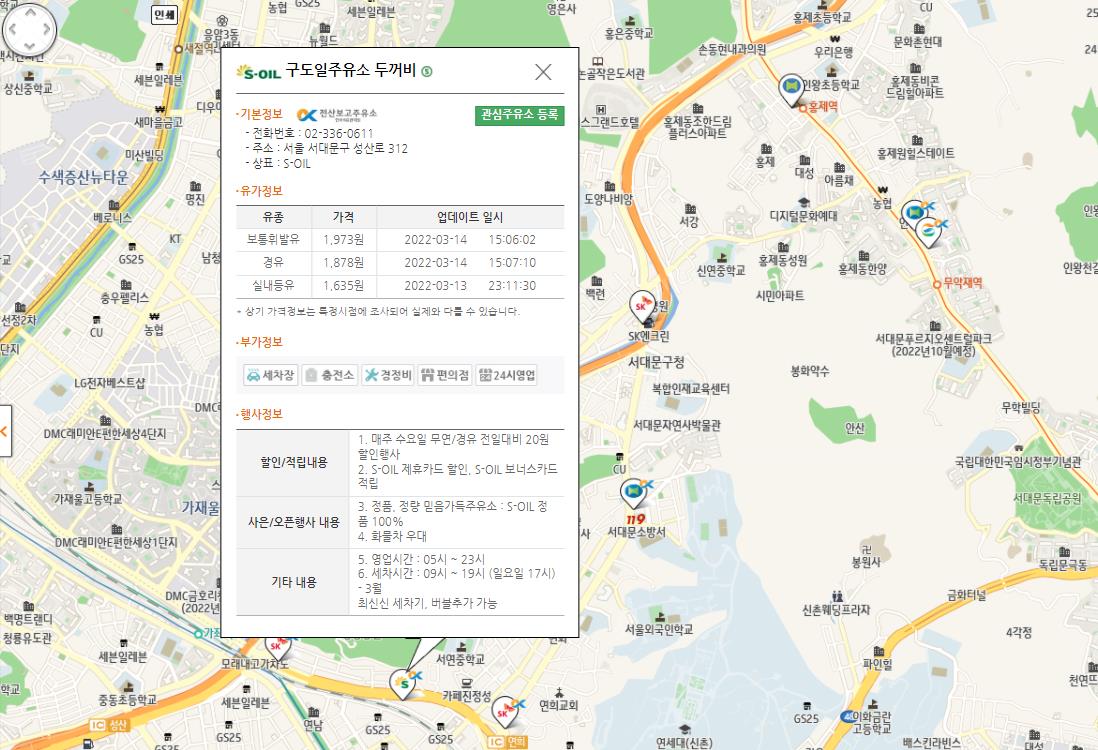Click the phone number 02-336-0611

pyautogui.click(x=338, y=133)
